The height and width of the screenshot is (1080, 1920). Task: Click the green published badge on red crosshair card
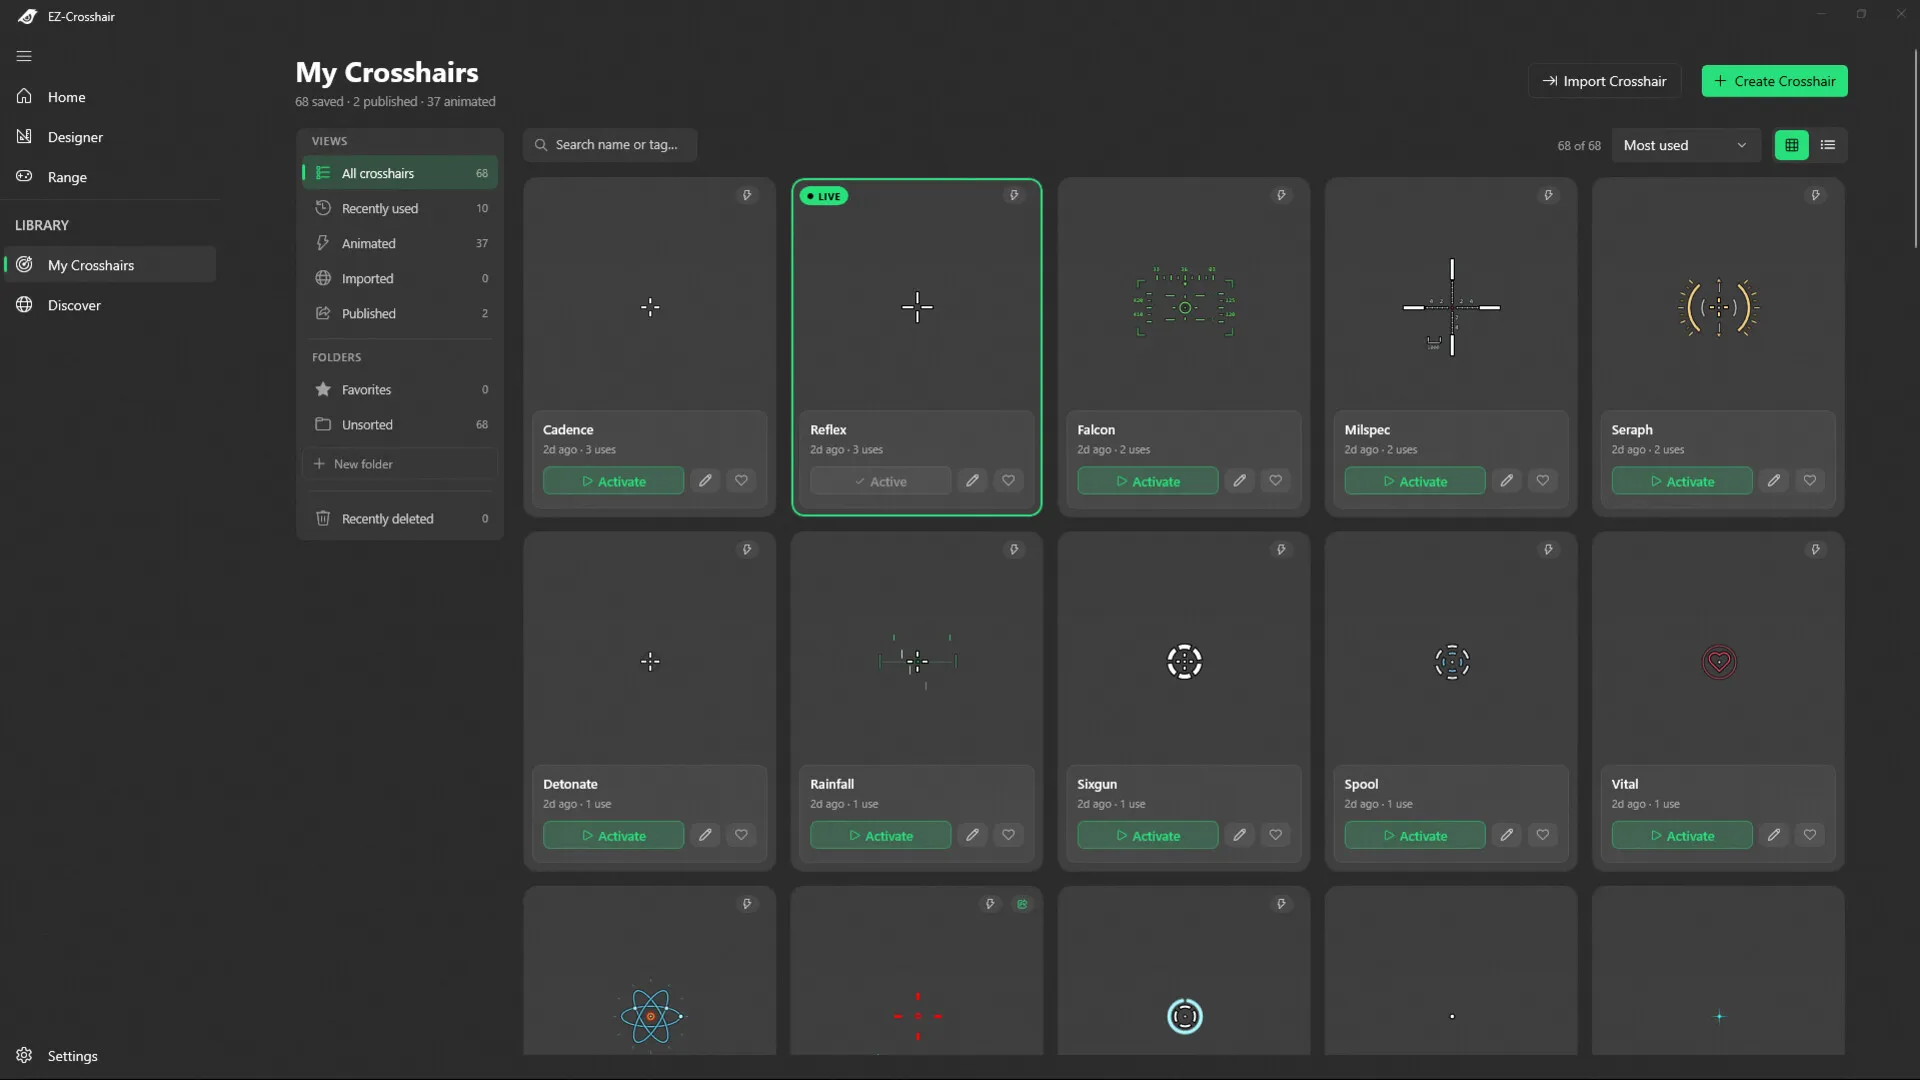1022,904
